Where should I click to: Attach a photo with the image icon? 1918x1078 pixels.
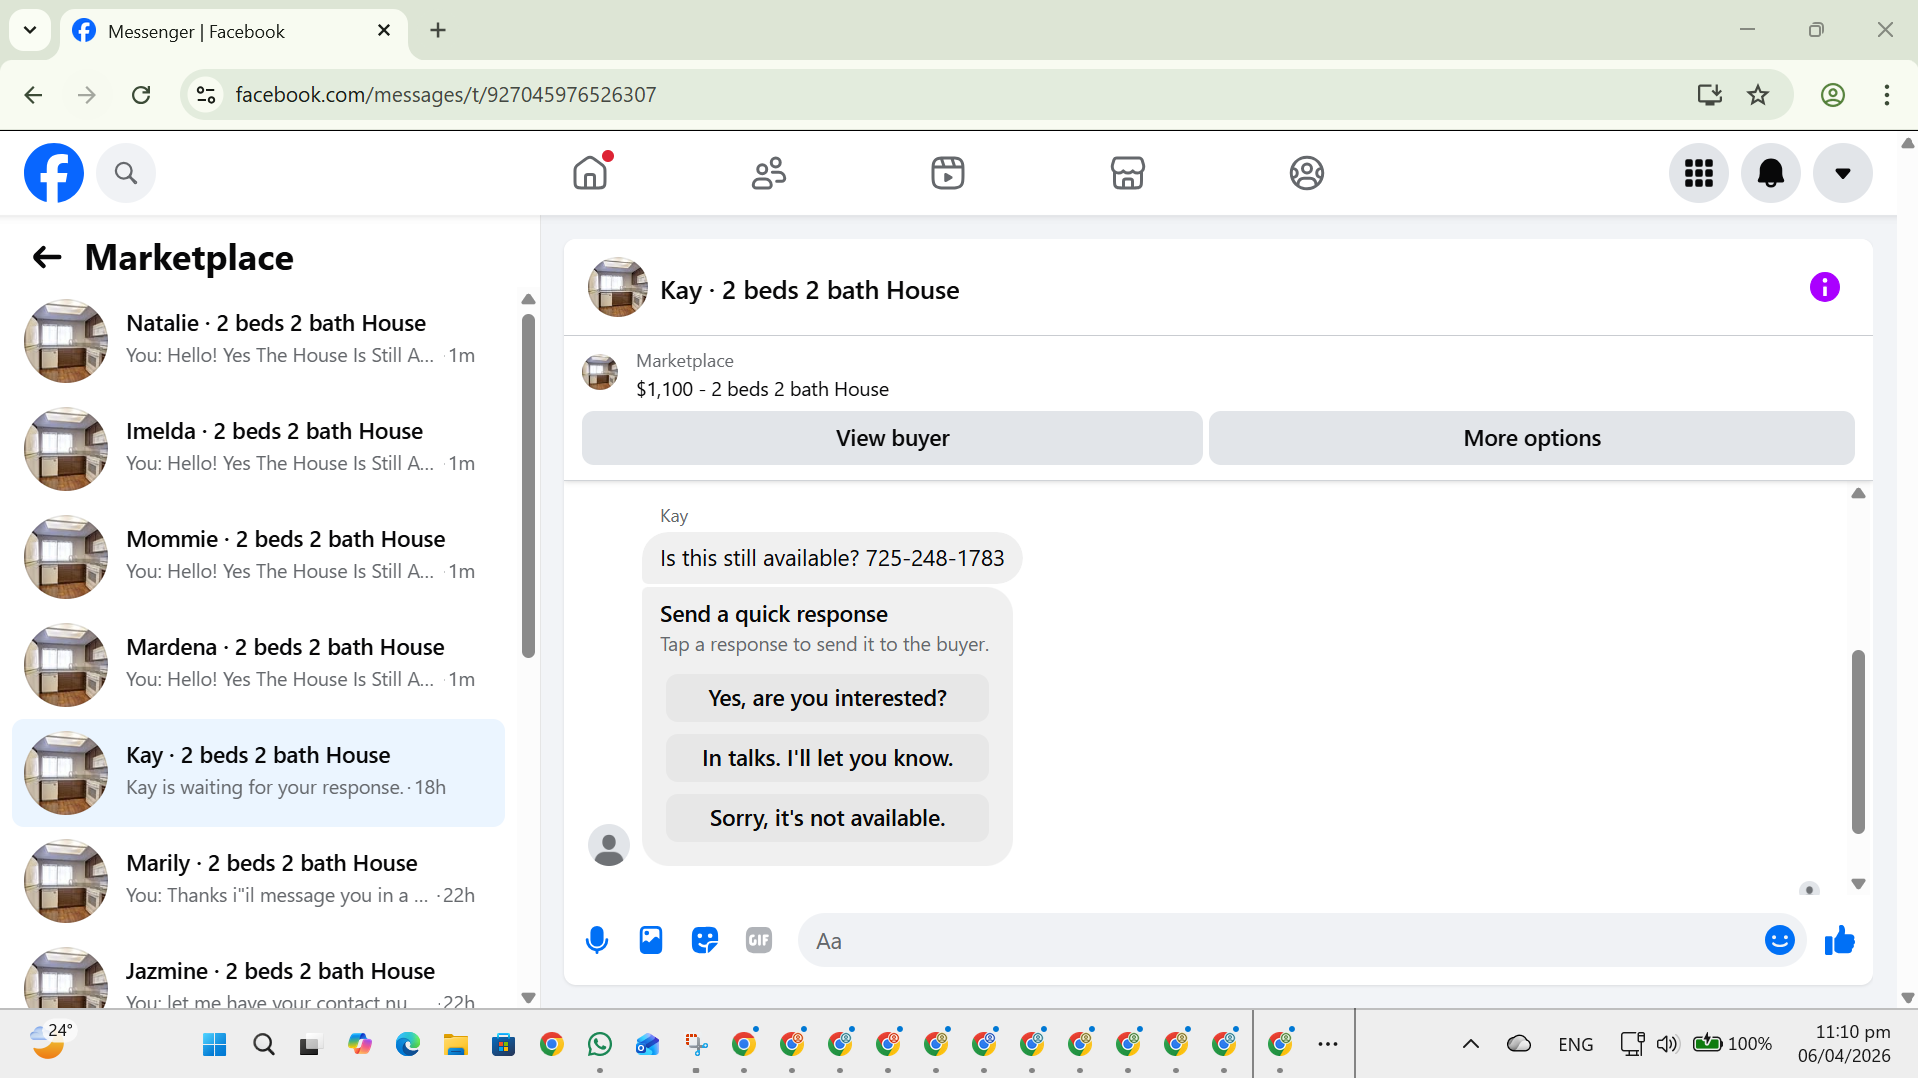pyautogui.click(x=651, y=940)
